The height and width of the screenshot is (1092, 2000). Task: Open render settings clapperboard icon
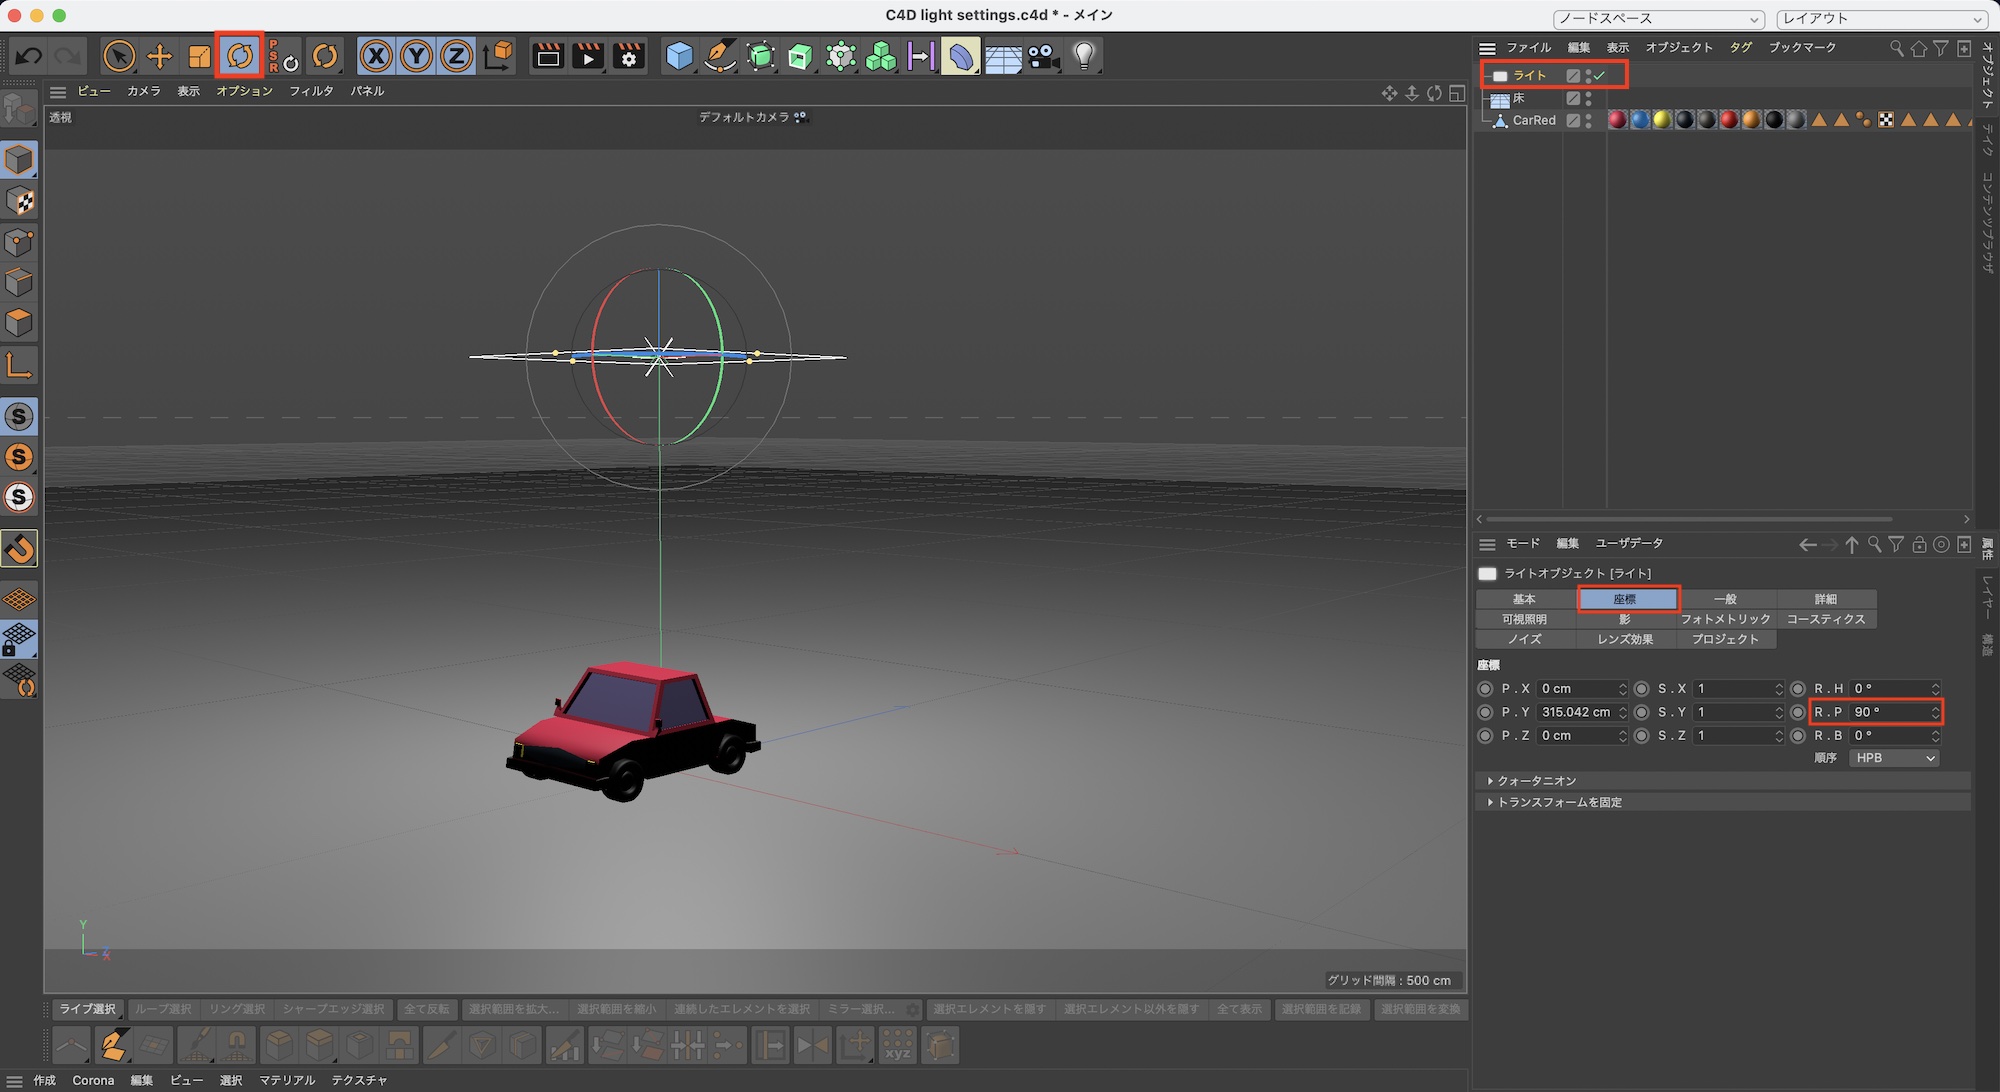pos(629,56)
